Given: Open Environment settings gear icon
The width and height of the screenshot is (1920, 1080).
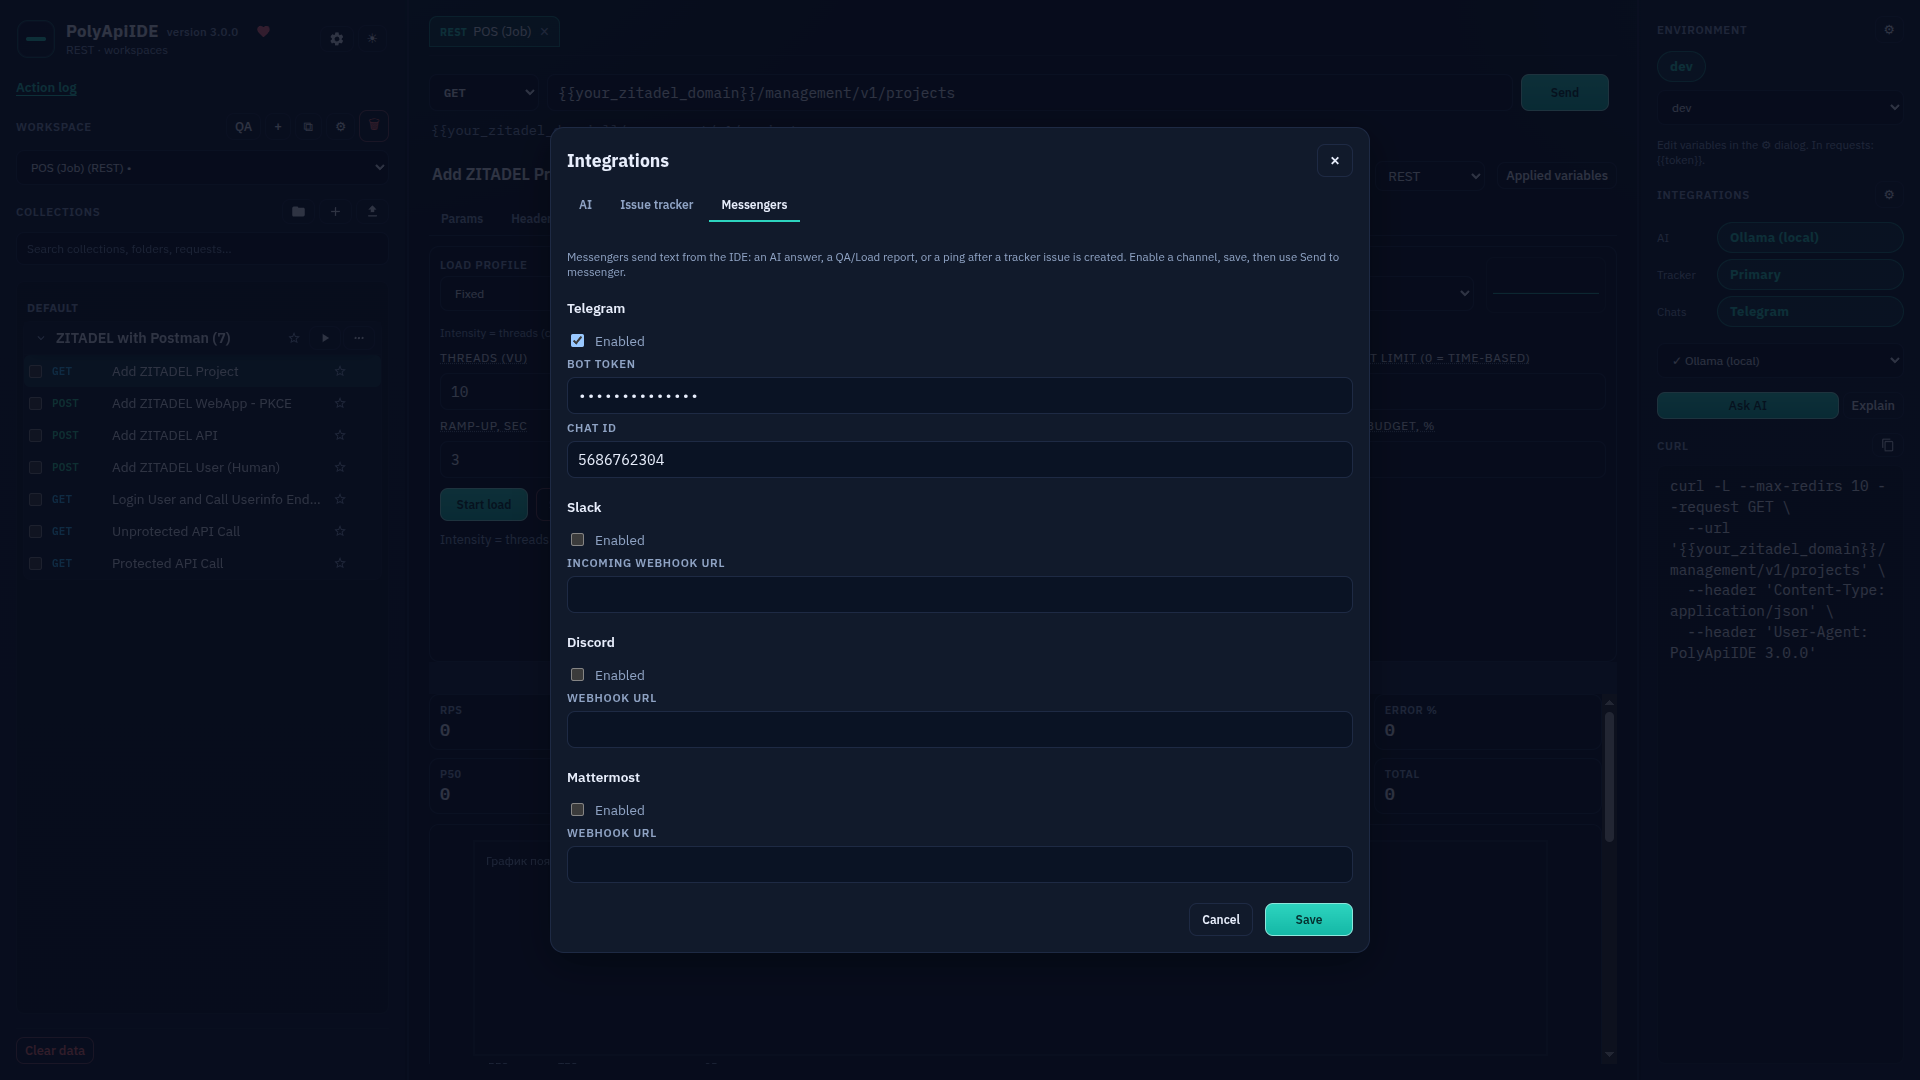Looking at the screenshot, I should 1889,30.
